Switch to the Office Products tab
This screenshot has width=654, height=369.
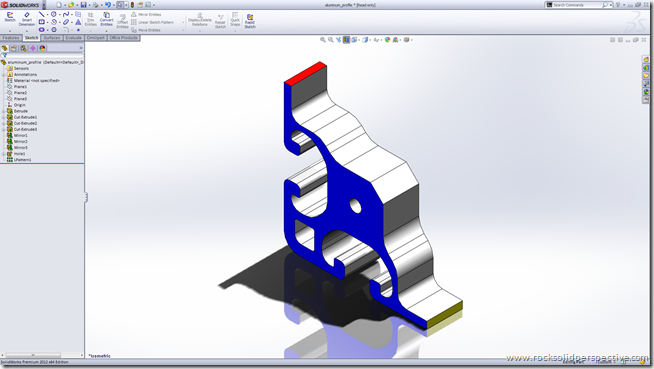(123, 38)
